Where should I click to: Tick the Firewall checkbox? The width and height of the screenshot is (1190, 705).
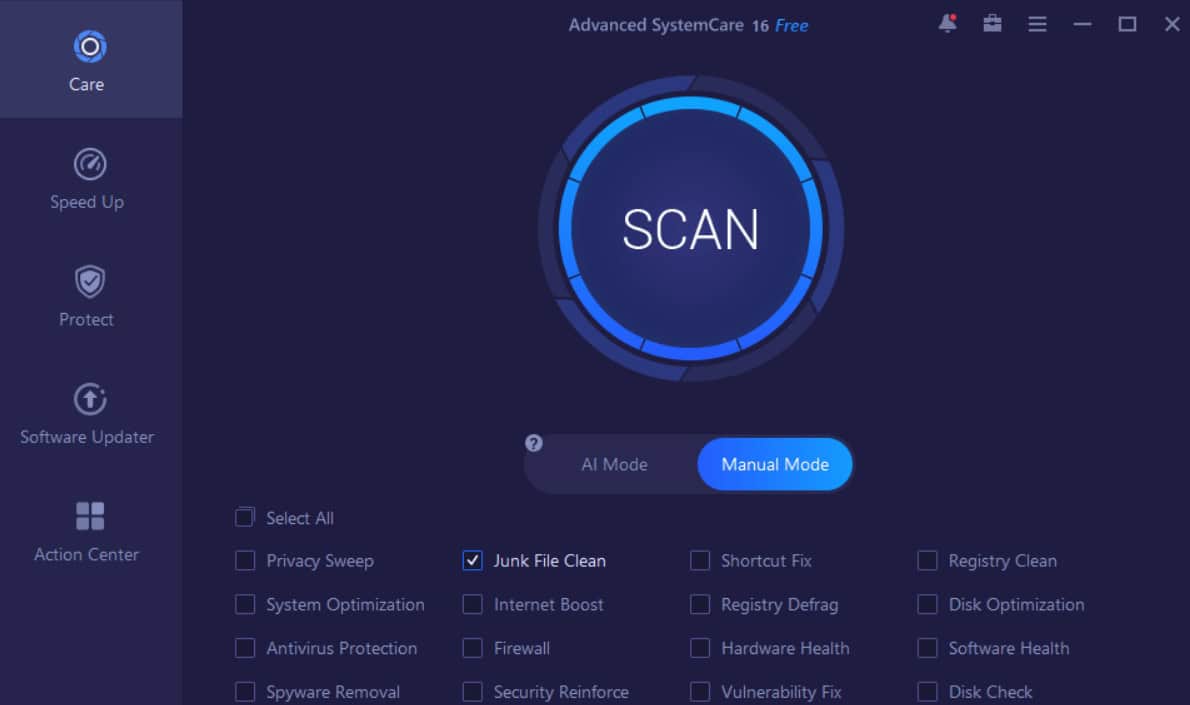pos(472,648)
